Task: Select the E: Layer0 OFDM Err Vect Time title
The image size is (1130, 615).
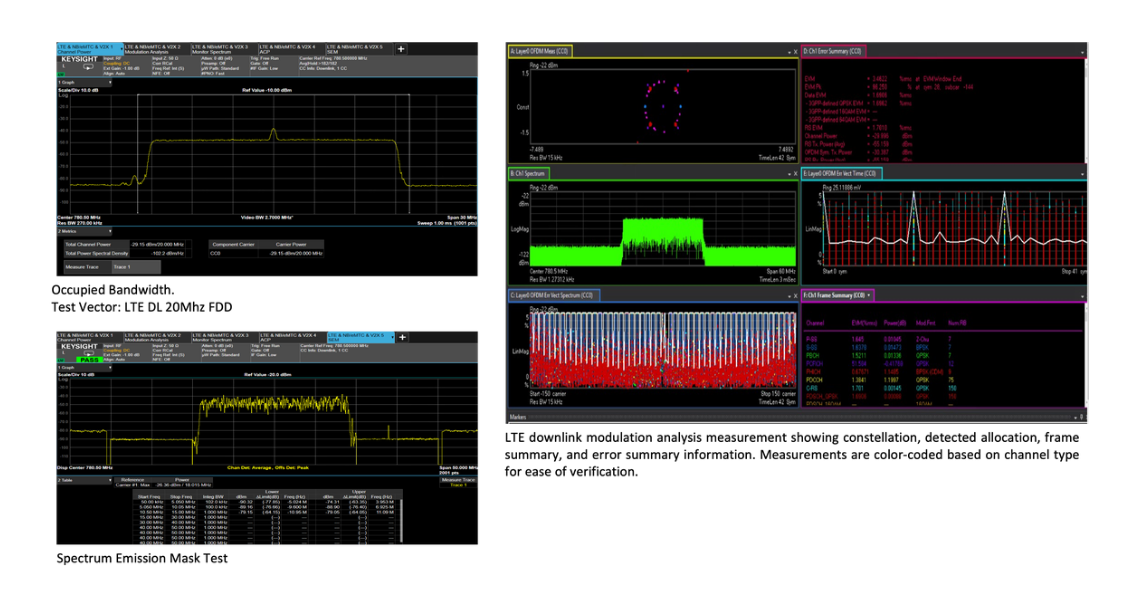Action: coord(841,174)
